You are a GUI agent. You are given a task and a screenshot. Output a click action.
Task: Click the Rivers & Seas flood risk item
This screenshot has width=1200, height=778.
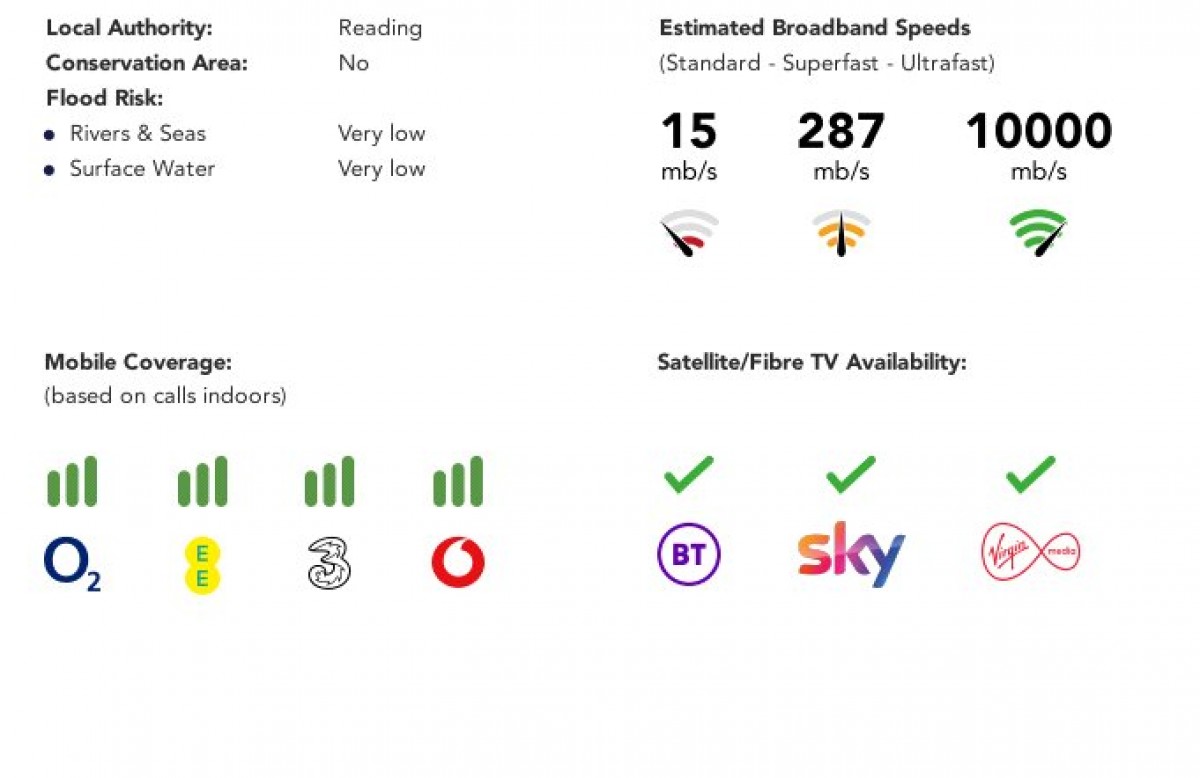[137, 134]
